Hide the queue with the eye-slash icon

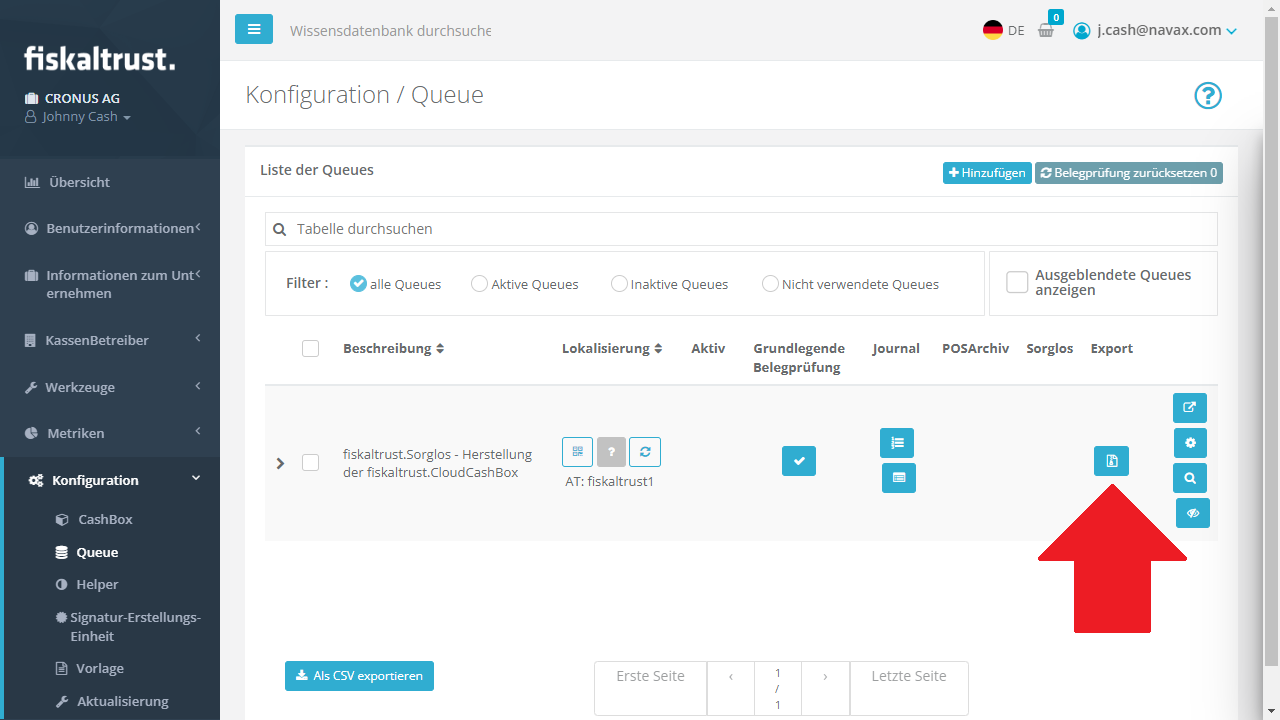(x=1193, y=513)
